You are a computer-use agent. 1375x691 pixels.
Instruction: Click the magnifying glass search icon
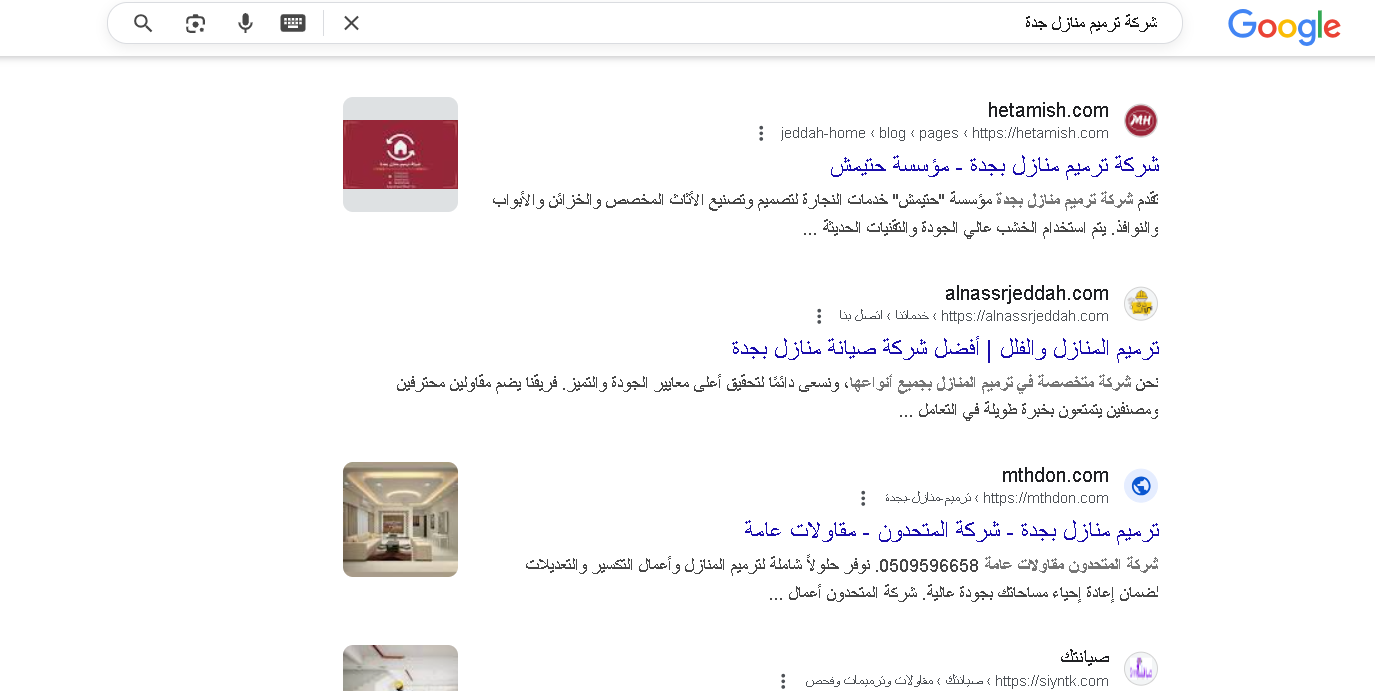point(143,23)
